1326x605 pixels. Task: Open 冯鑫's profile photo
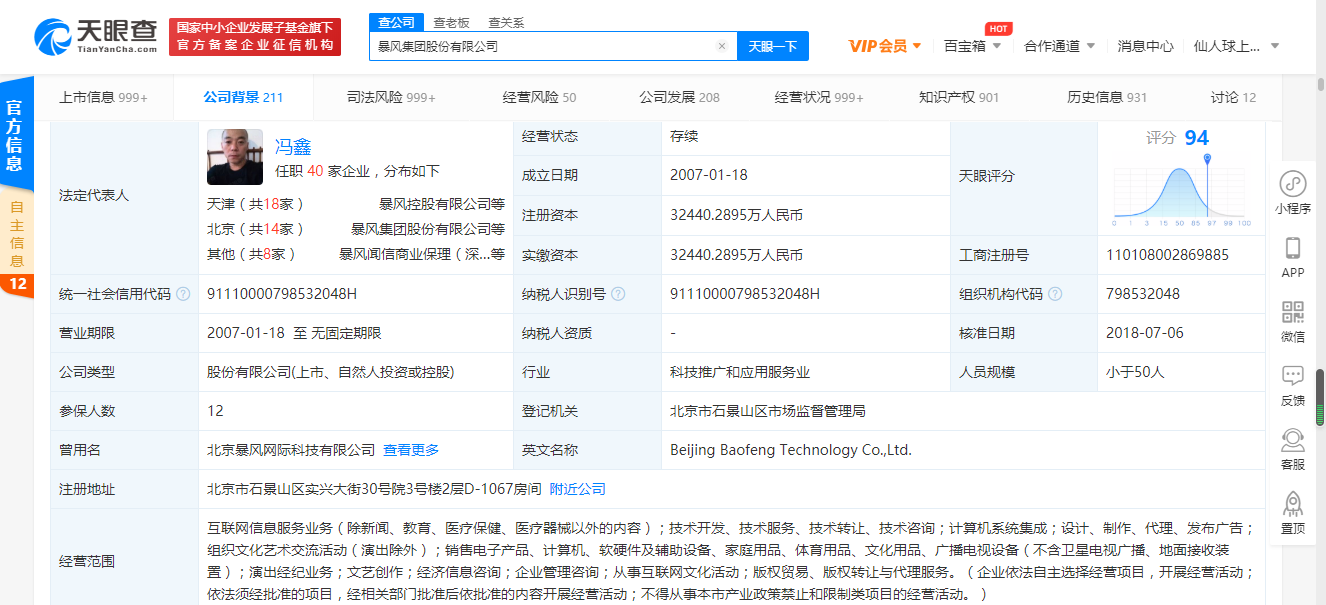(x=235, y=157)
